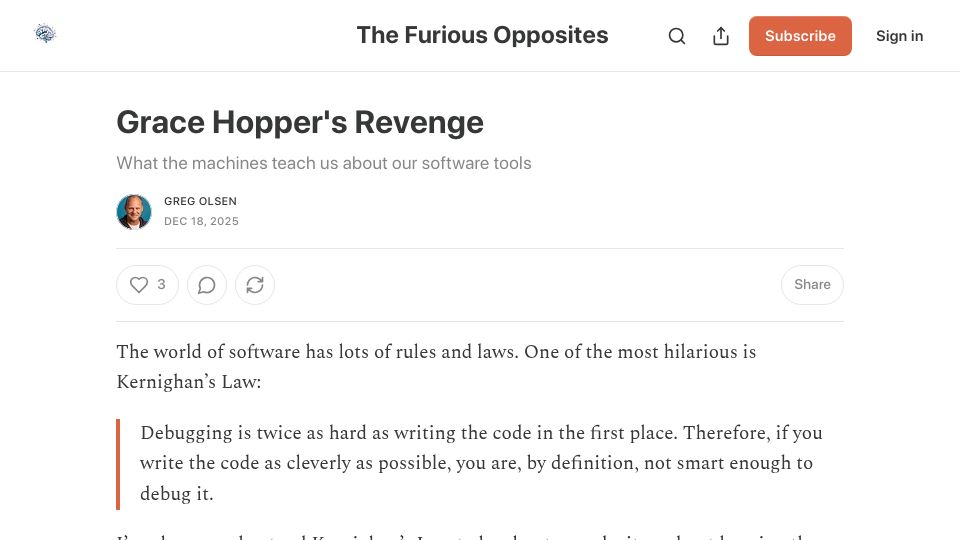Click the Grace Hopper's Revenge headline

tap(300, 122)
